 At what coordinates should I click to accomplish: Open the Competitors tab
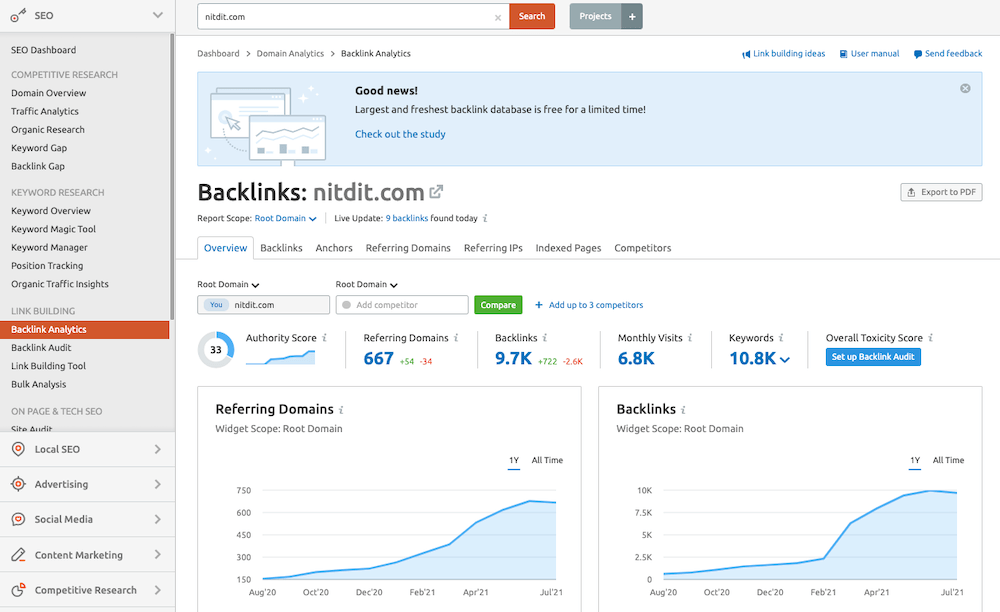pos(643,248)
